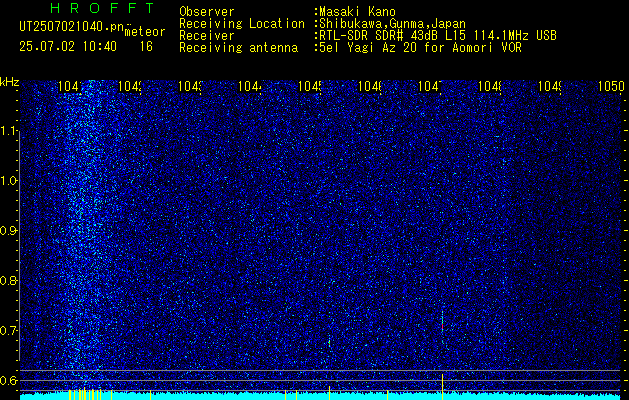
Task: Click the "kHz" axis unit label
Action: (x=10, y=82)
